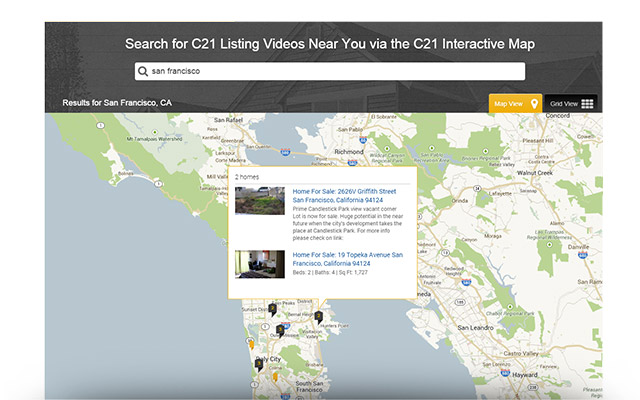Click the 'Lafayette' map label
This screenshot has width=640, height=400.
point(500,193)
